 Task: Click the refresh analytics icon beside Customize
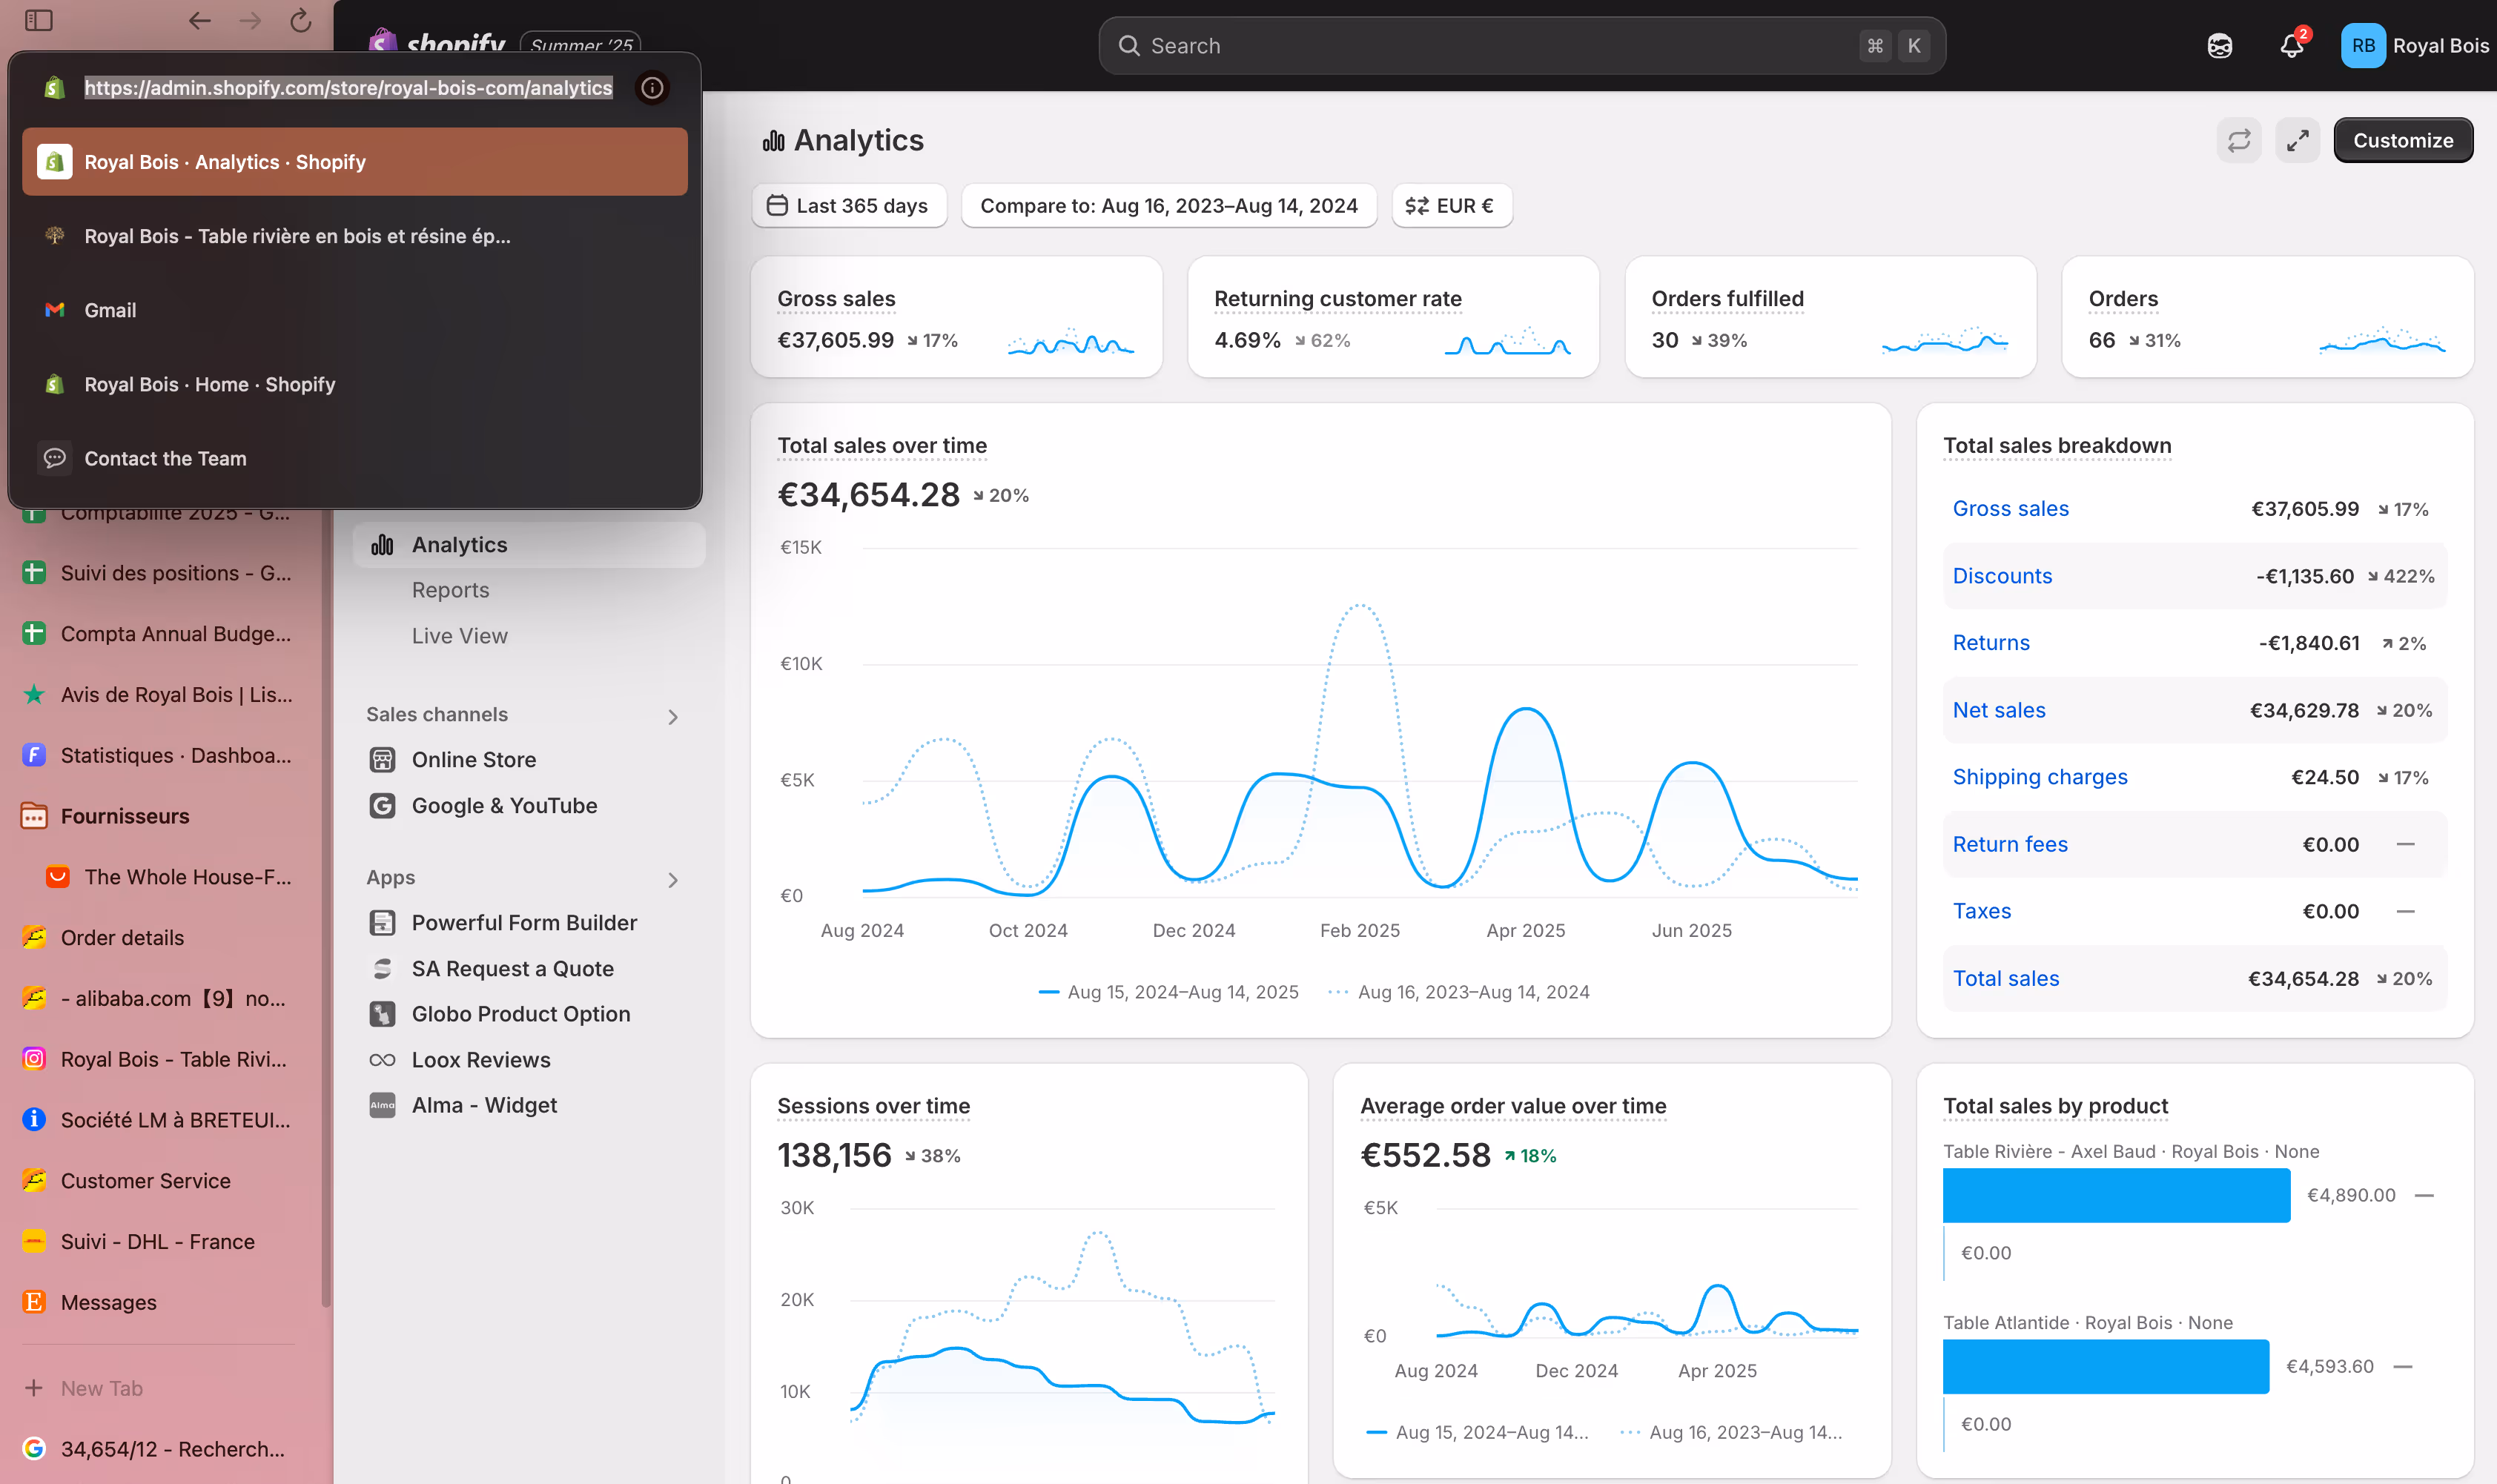(2238, 140)
